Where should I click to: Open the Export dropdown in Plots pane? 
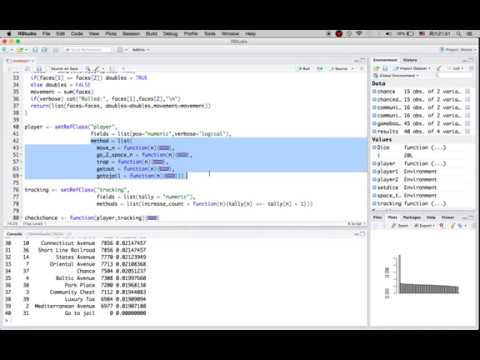(x=424, y=226)
